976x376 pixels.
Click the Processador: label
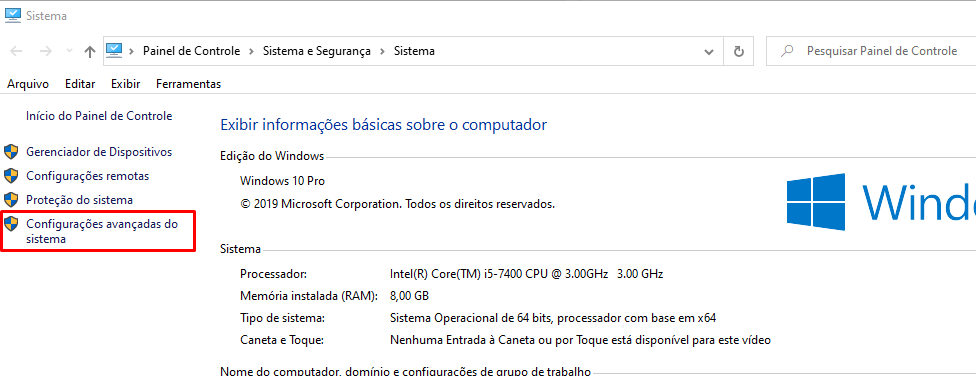[x=273, y=274]
